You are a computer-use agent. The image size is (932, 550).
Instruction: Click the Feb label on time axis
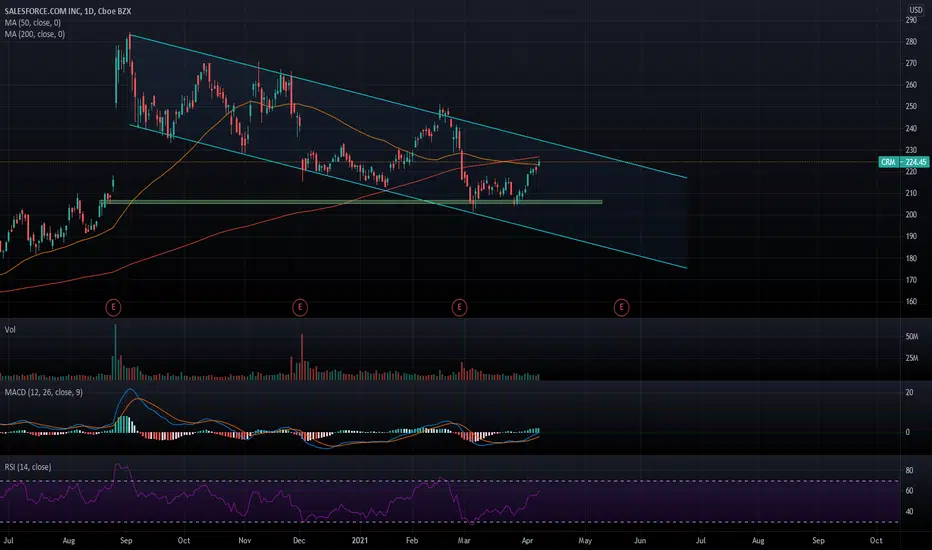point(412,540)
